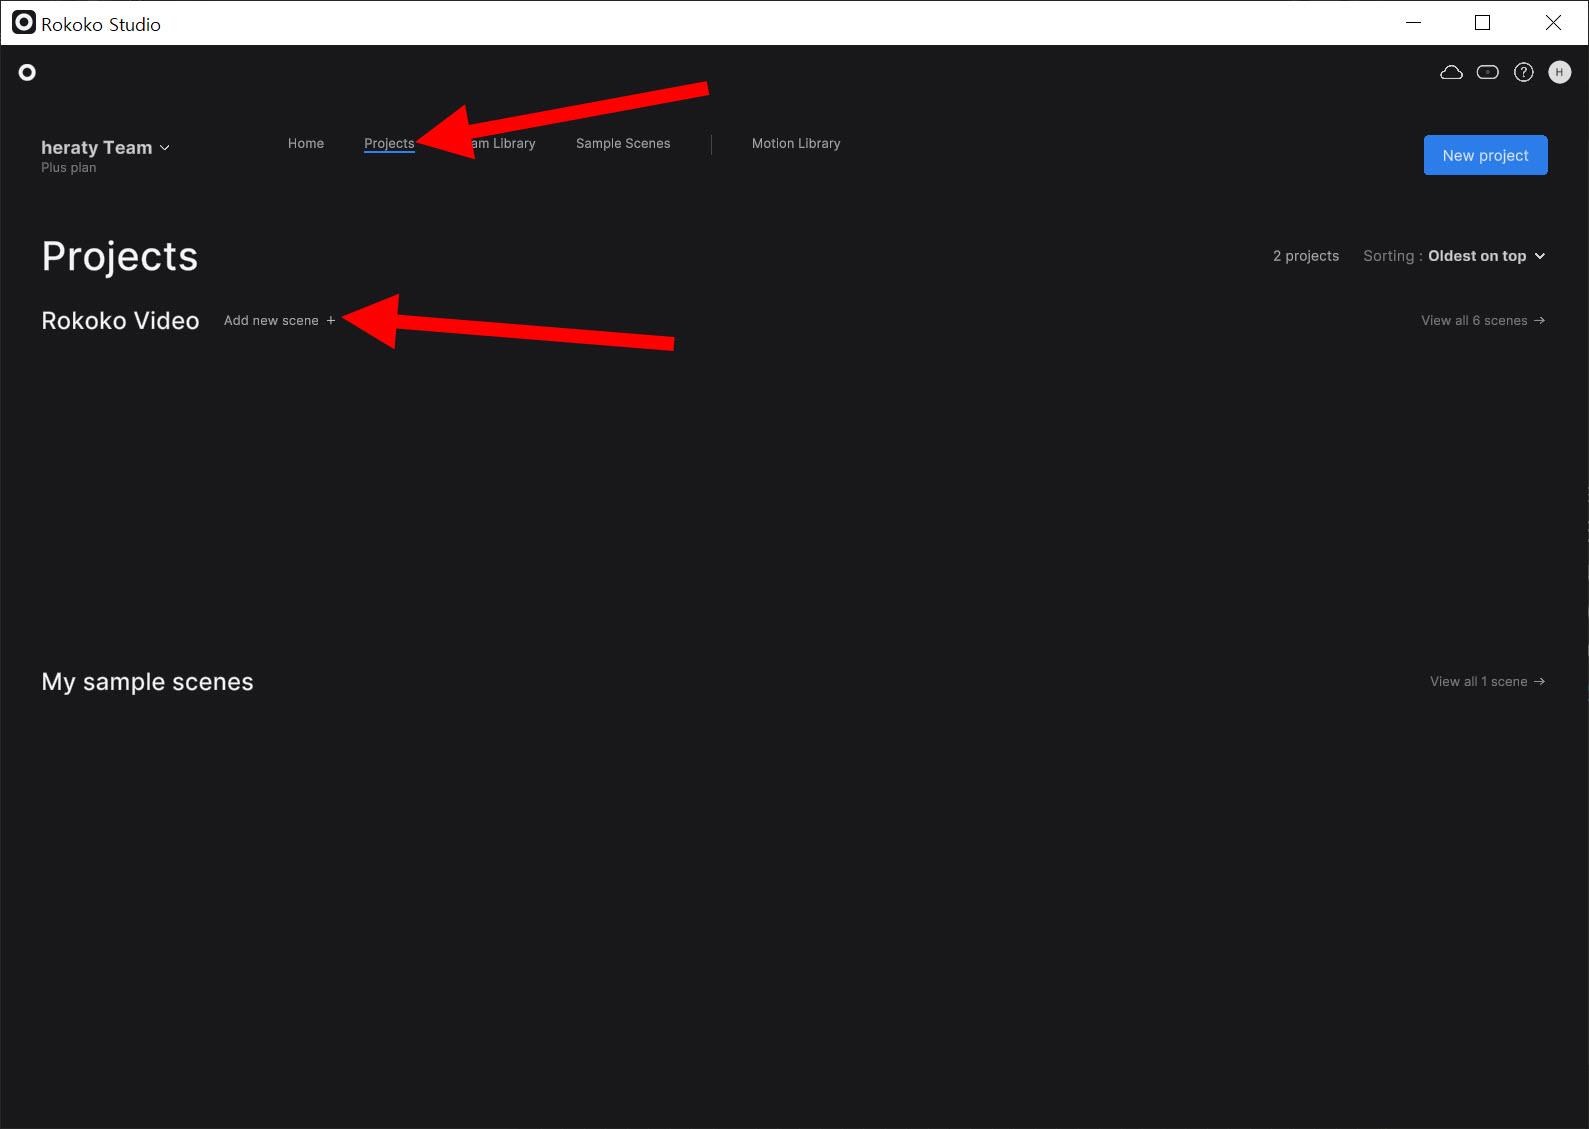Open the help question mark icon
1589x1129 pixels.
pyautogui.click(x=1524, y=72)
